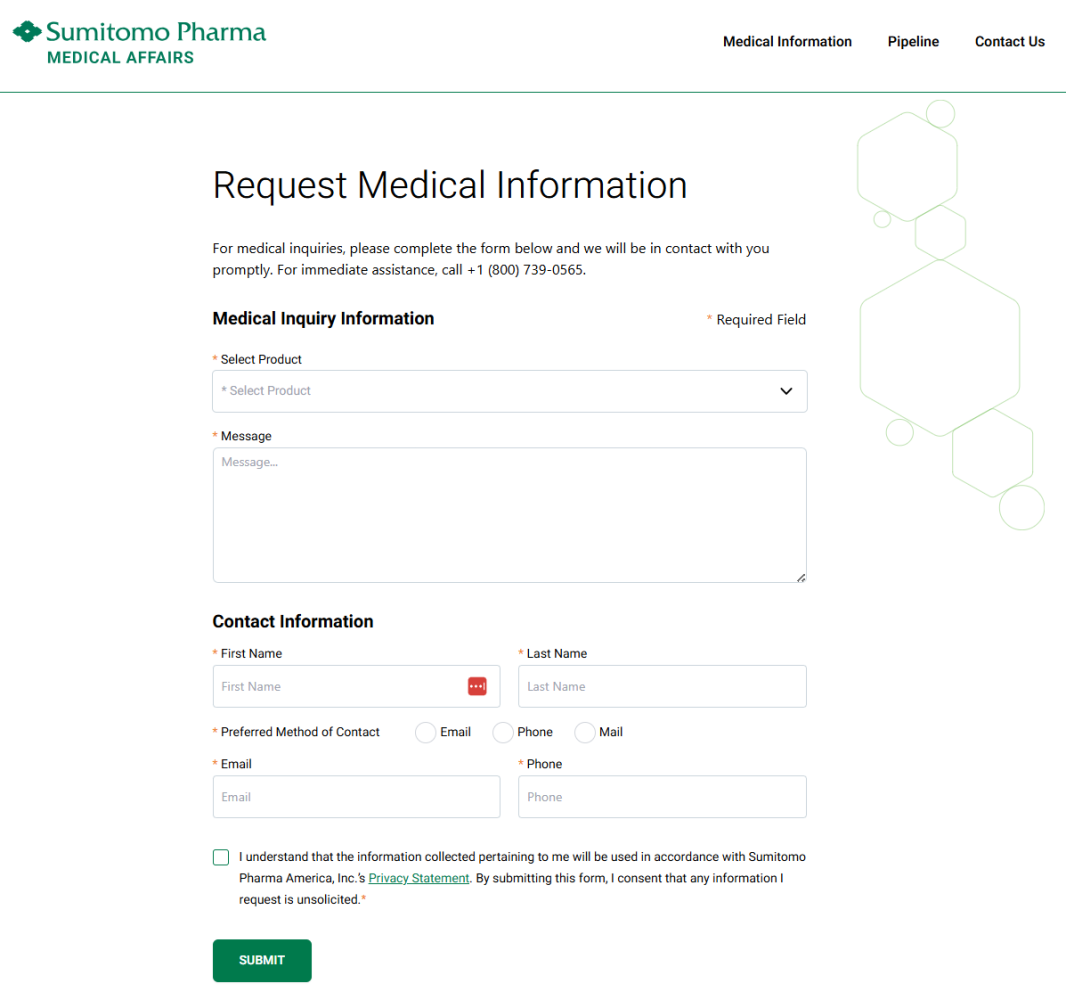Go to the Pipeline page
The image size is (1066, 1000).
coord(913,42)
